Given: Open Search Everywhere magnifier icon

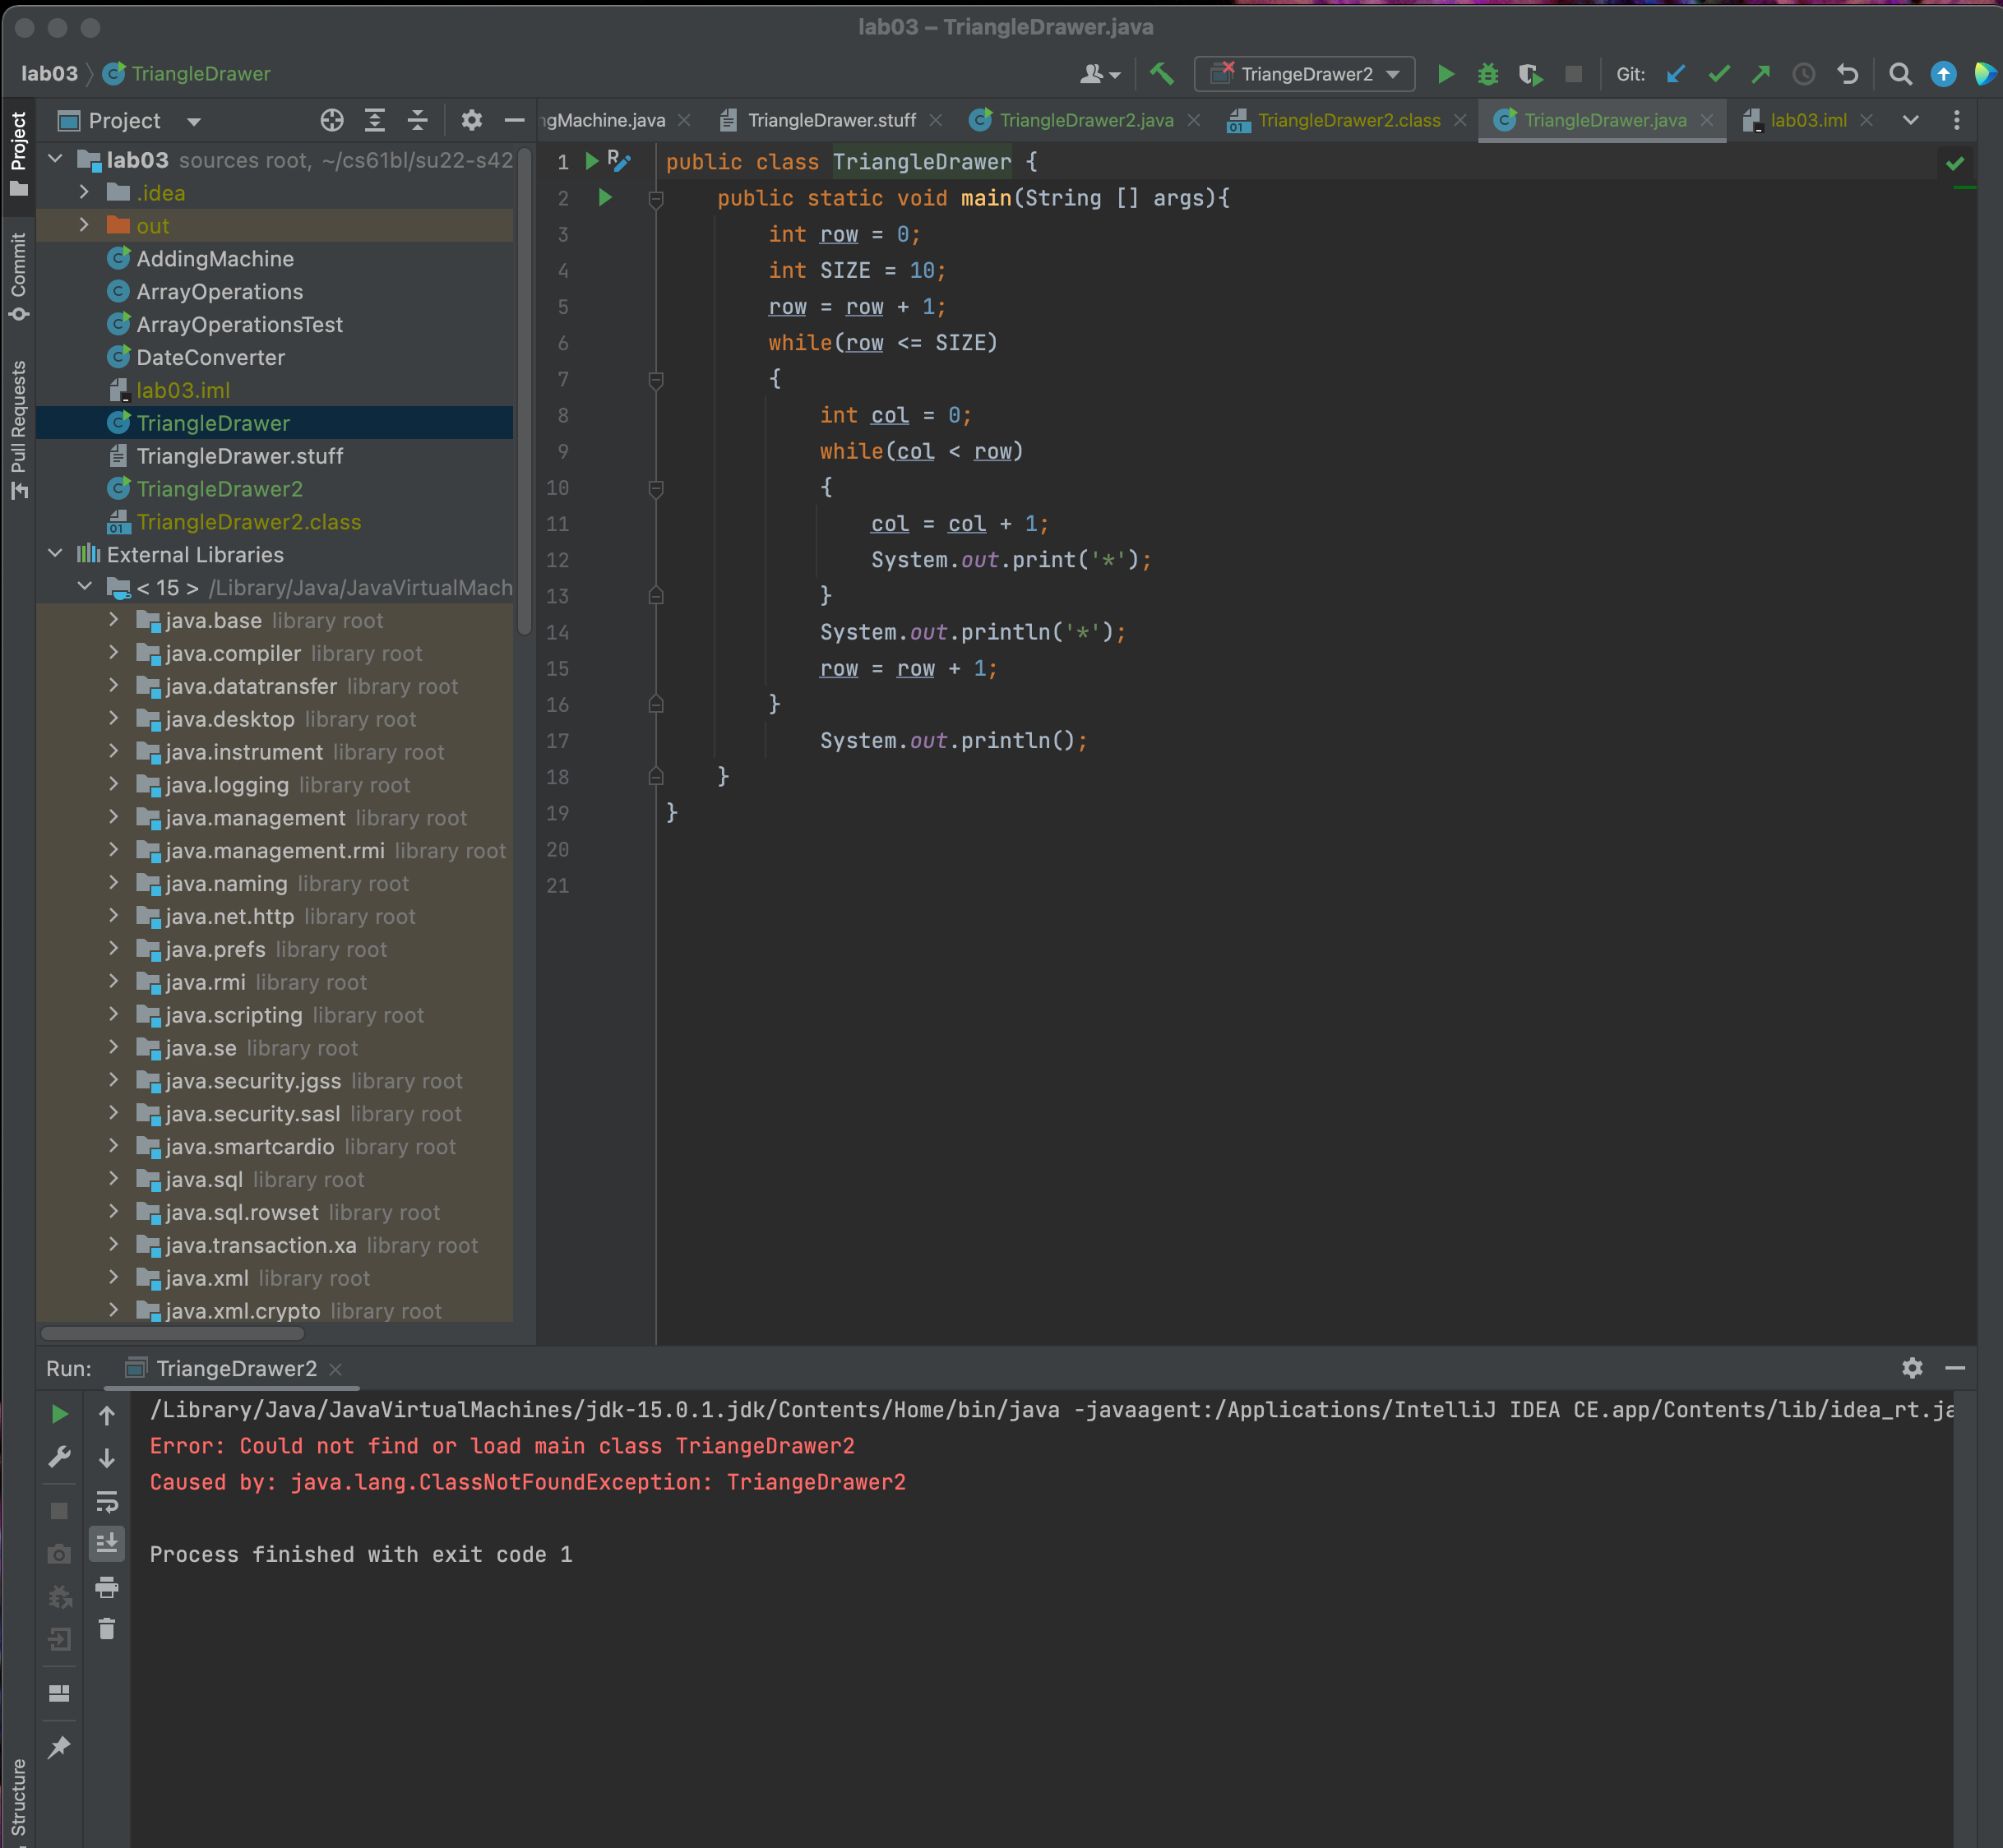Looking at the screenshot, I should pyautogui.click(x=1900, y=74).
